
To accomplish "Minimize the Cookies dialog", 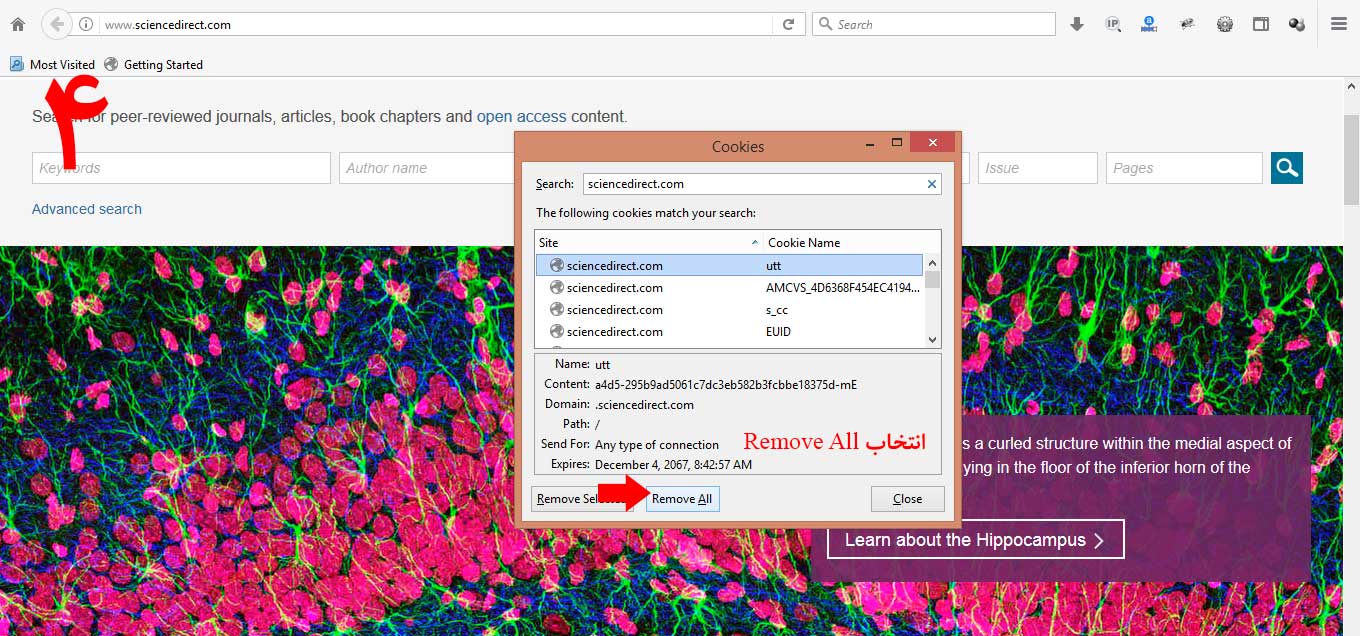I will (x=869, y=144).
